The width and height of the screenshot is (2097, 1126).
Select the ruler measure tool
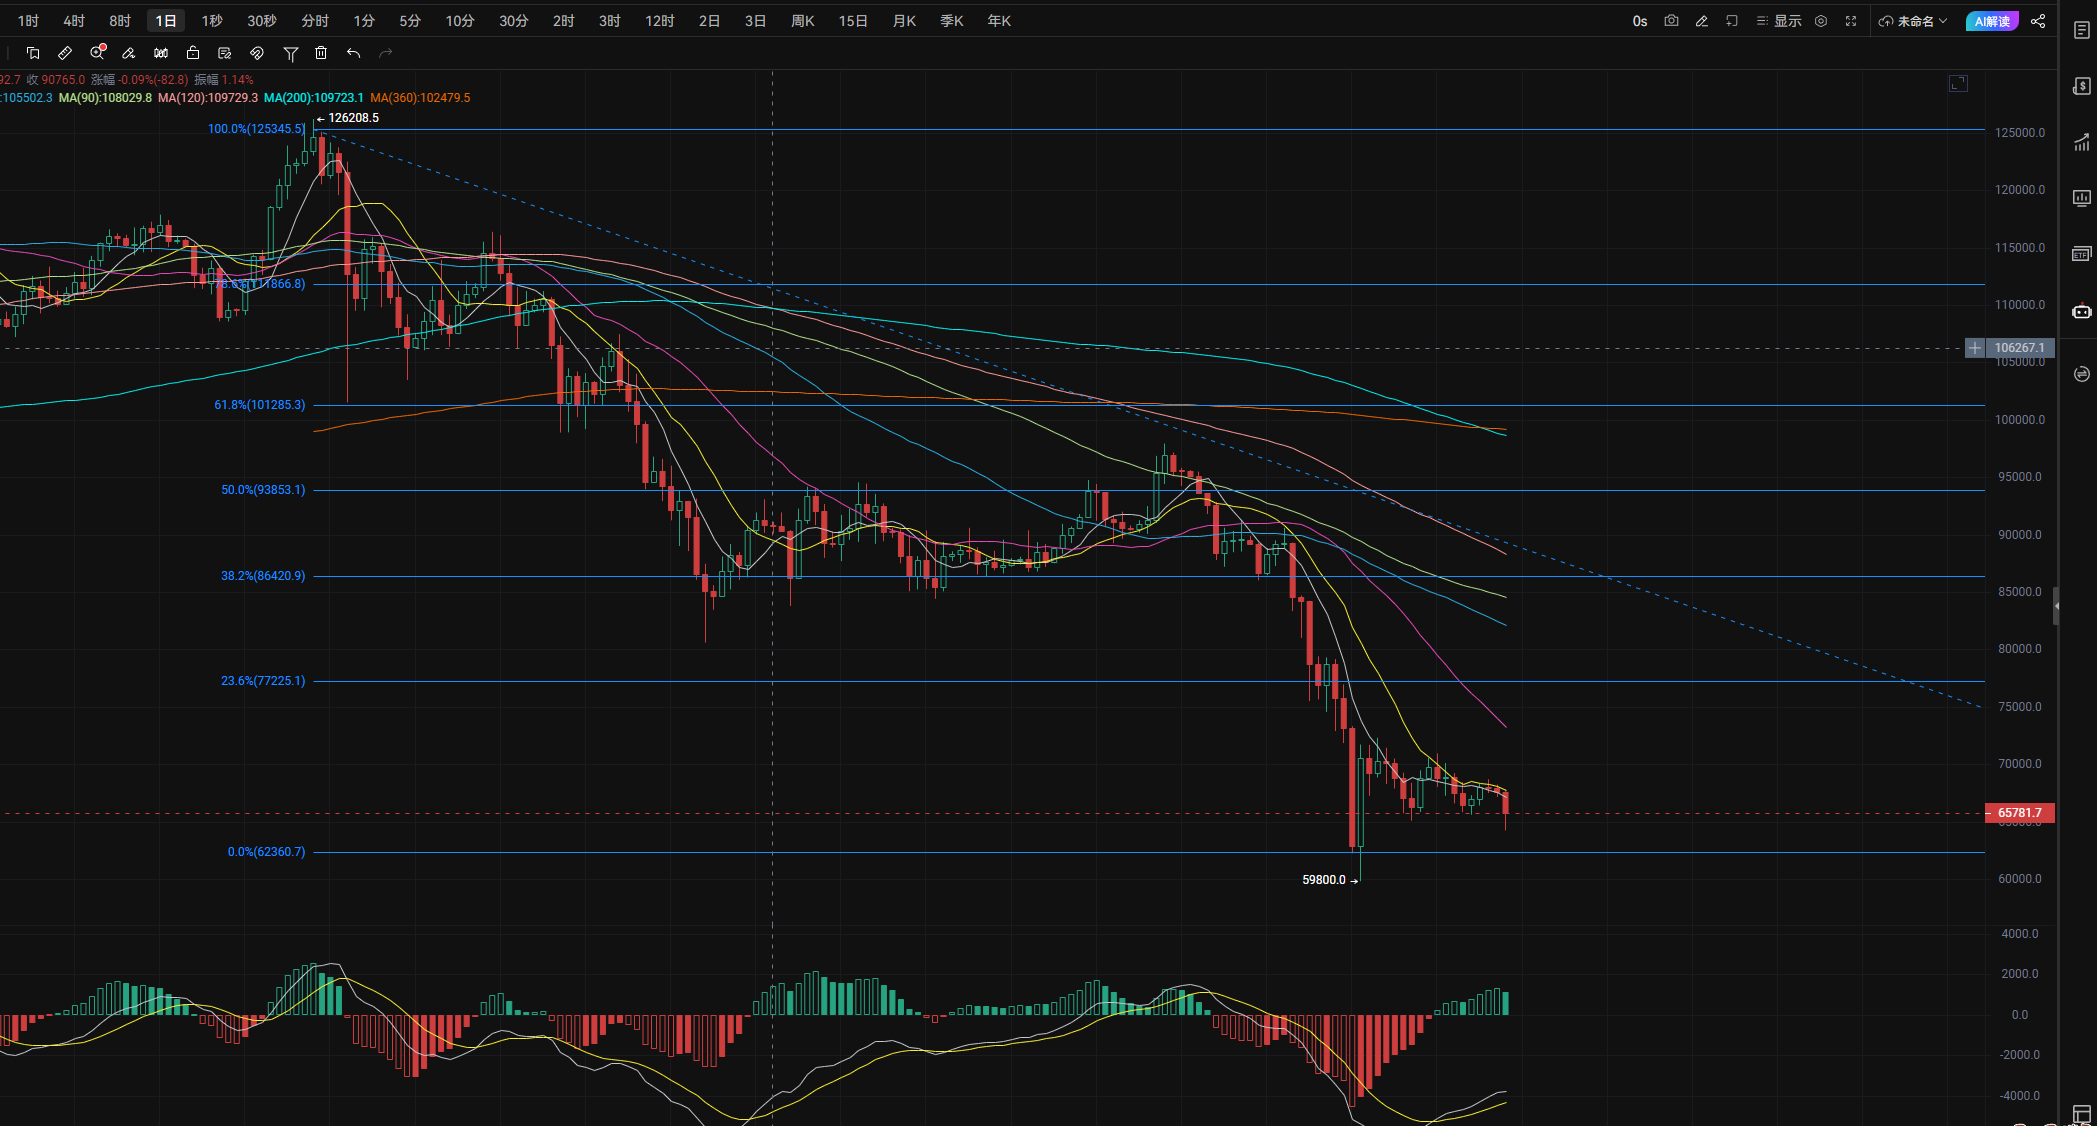click(65, 53)
